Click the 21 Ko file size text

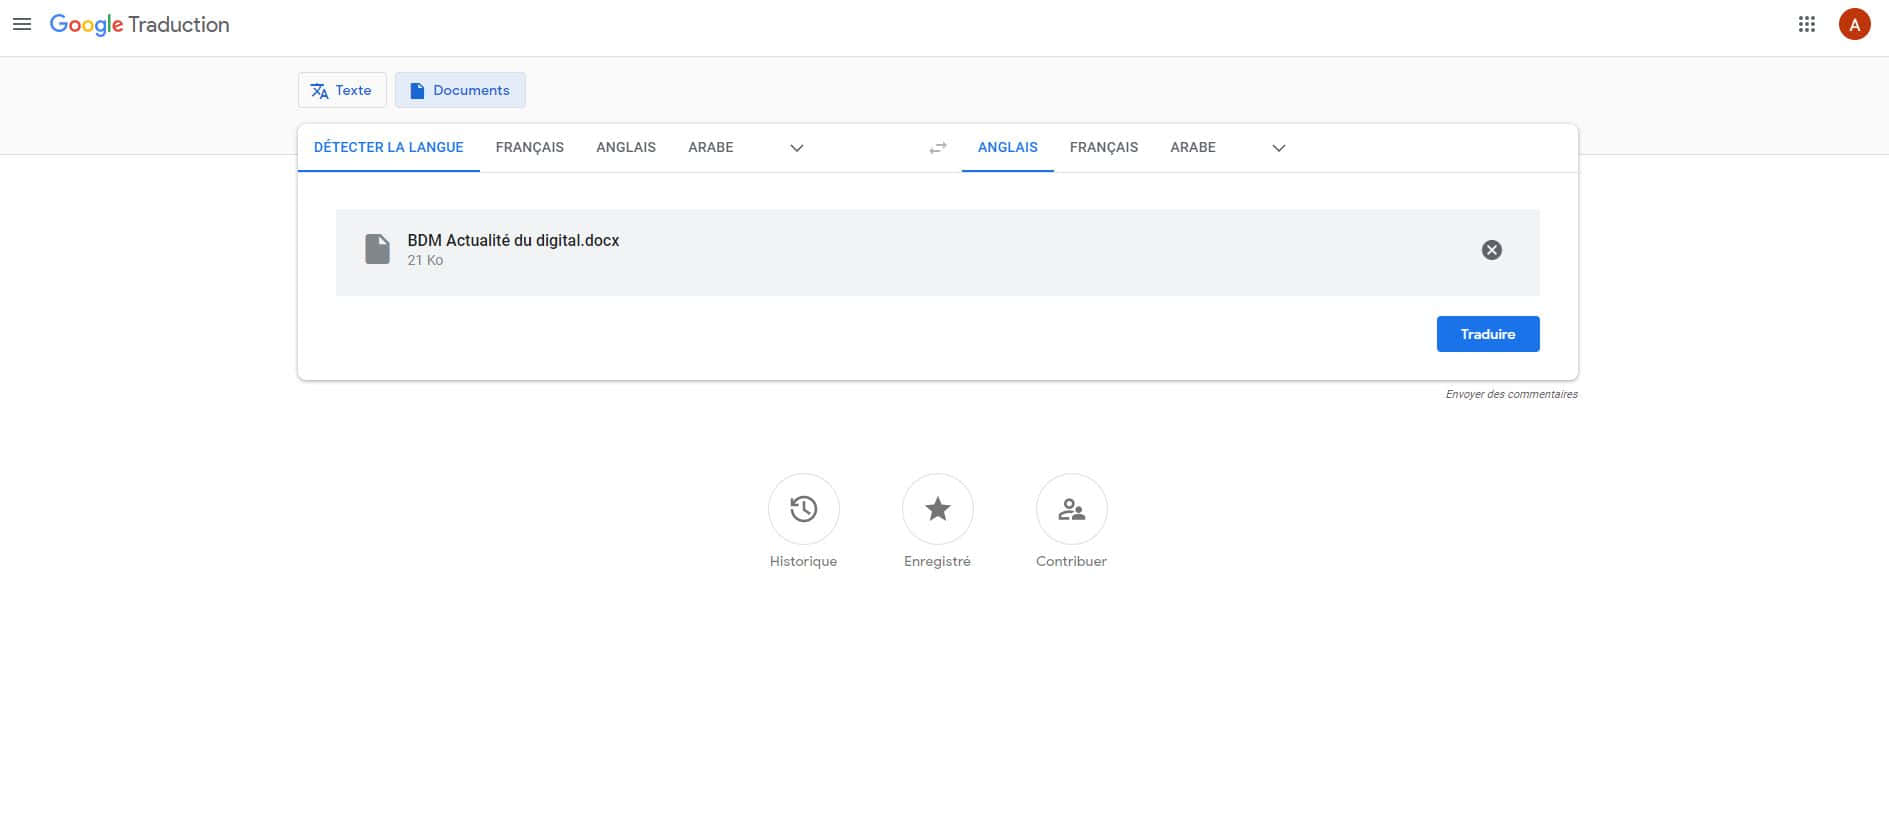pyautogui.click(x=425, y=260)
